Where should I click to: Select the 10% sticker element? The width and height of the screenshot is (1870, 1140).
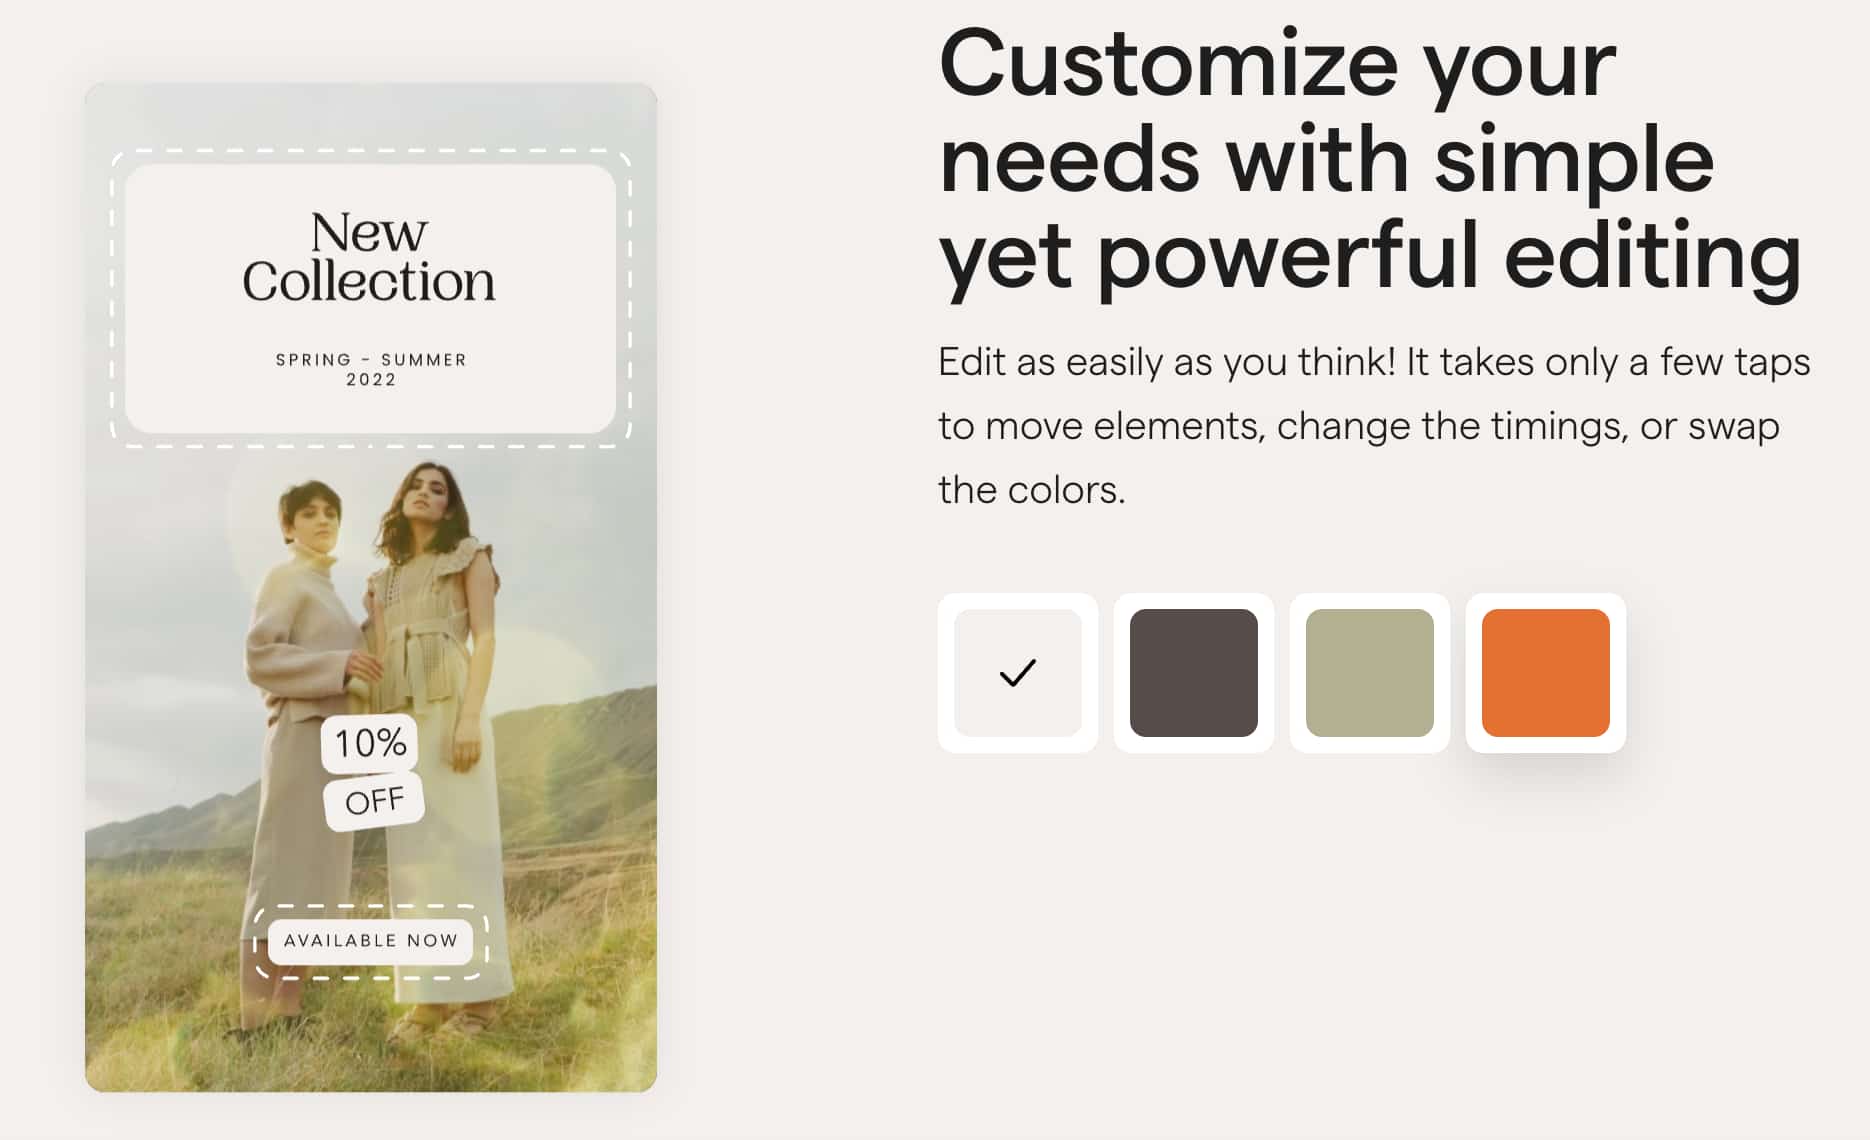pyautogui.click(x=368, y=744)
